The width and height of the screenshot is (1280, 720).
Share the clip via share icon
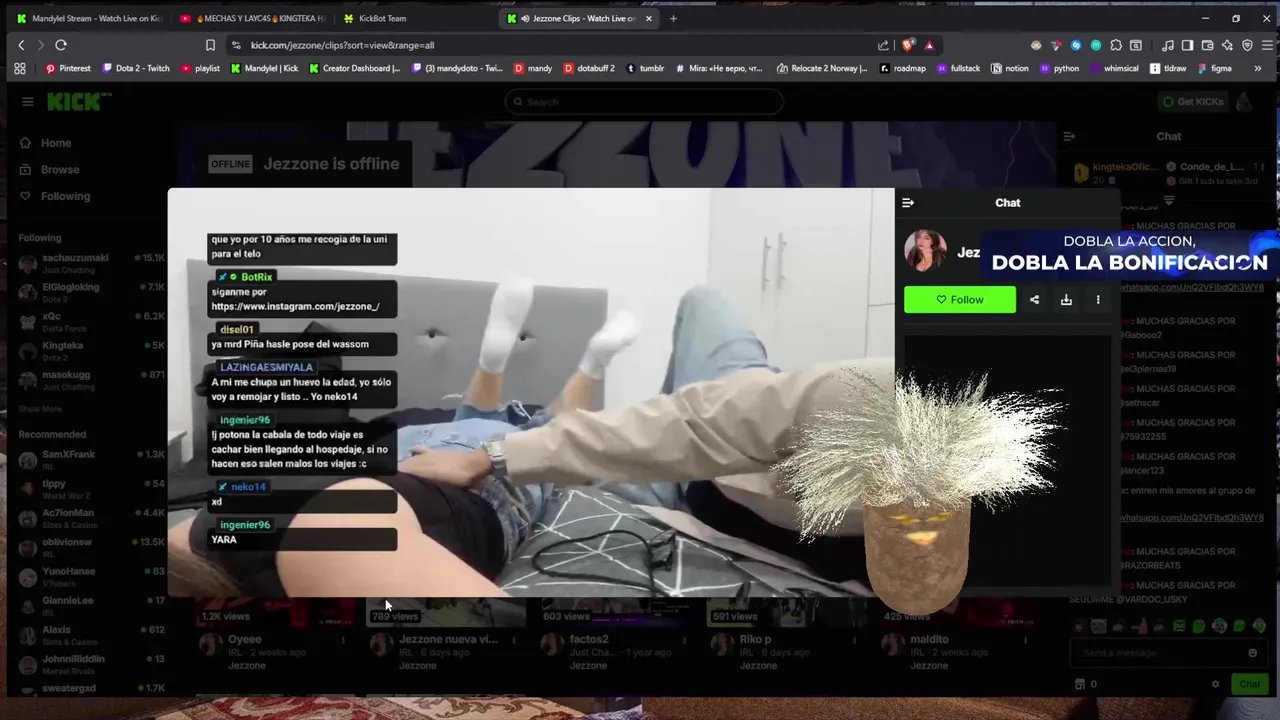[x=1034, y=300]
